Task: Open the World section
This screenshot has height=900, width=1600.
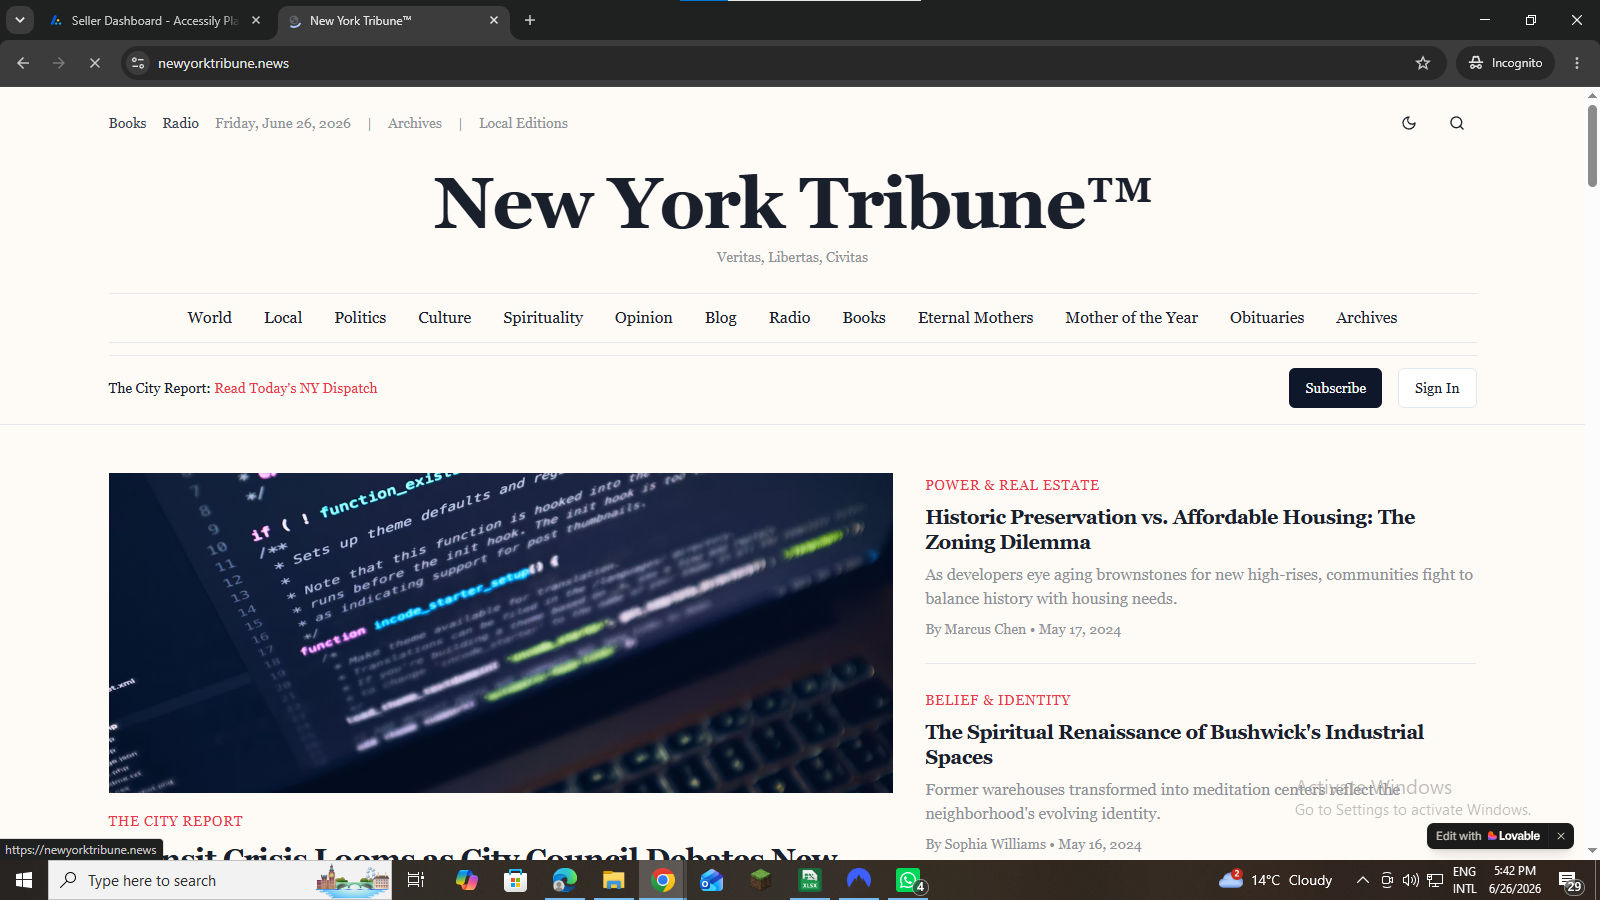Action: (209, 318)
